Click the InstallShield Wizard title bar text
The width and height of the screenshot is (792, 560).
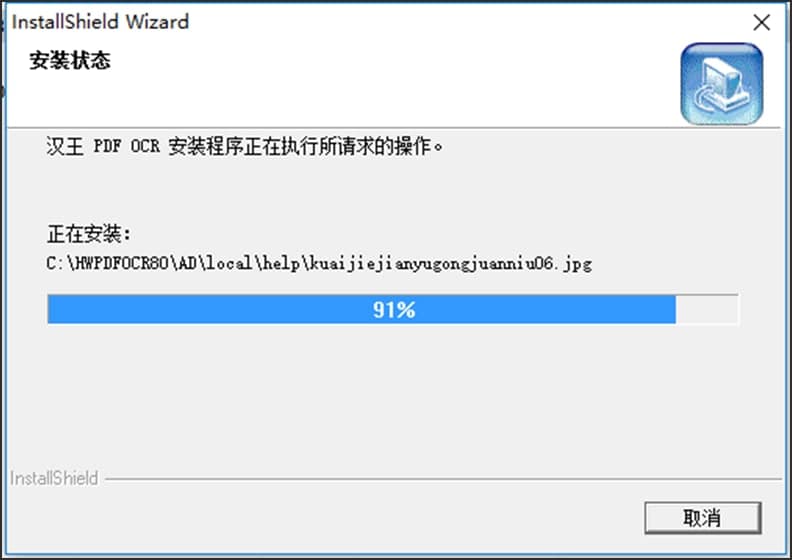(100, 22)
